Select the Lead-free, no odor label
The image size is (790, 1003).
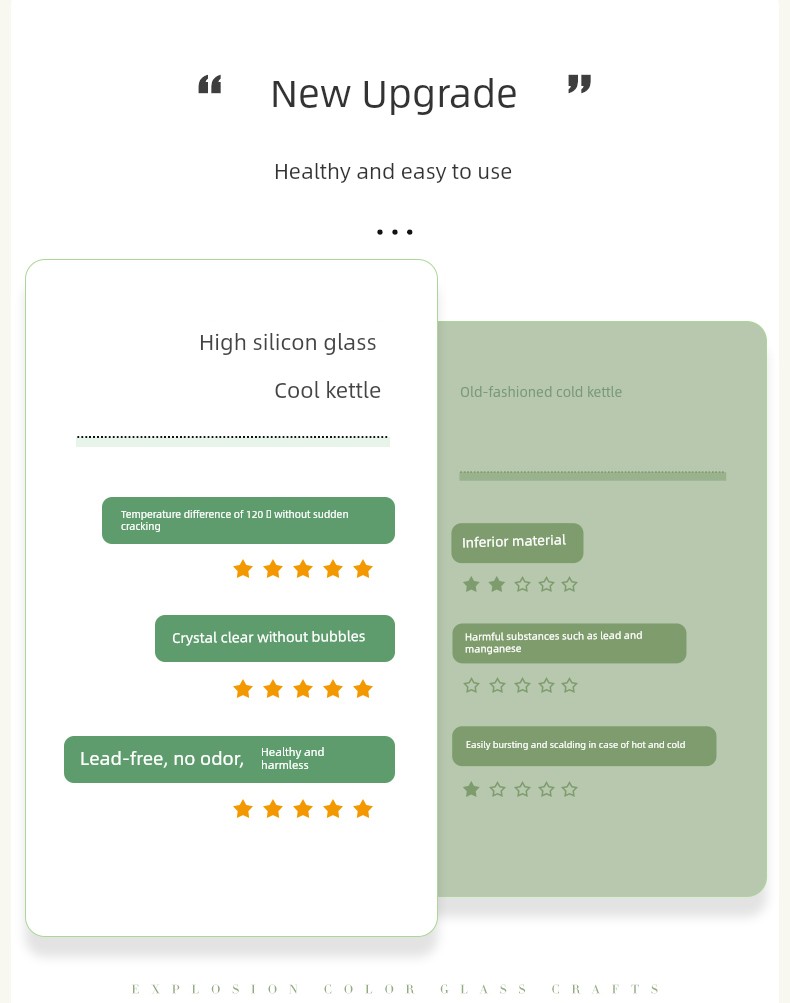pos(230,759)
